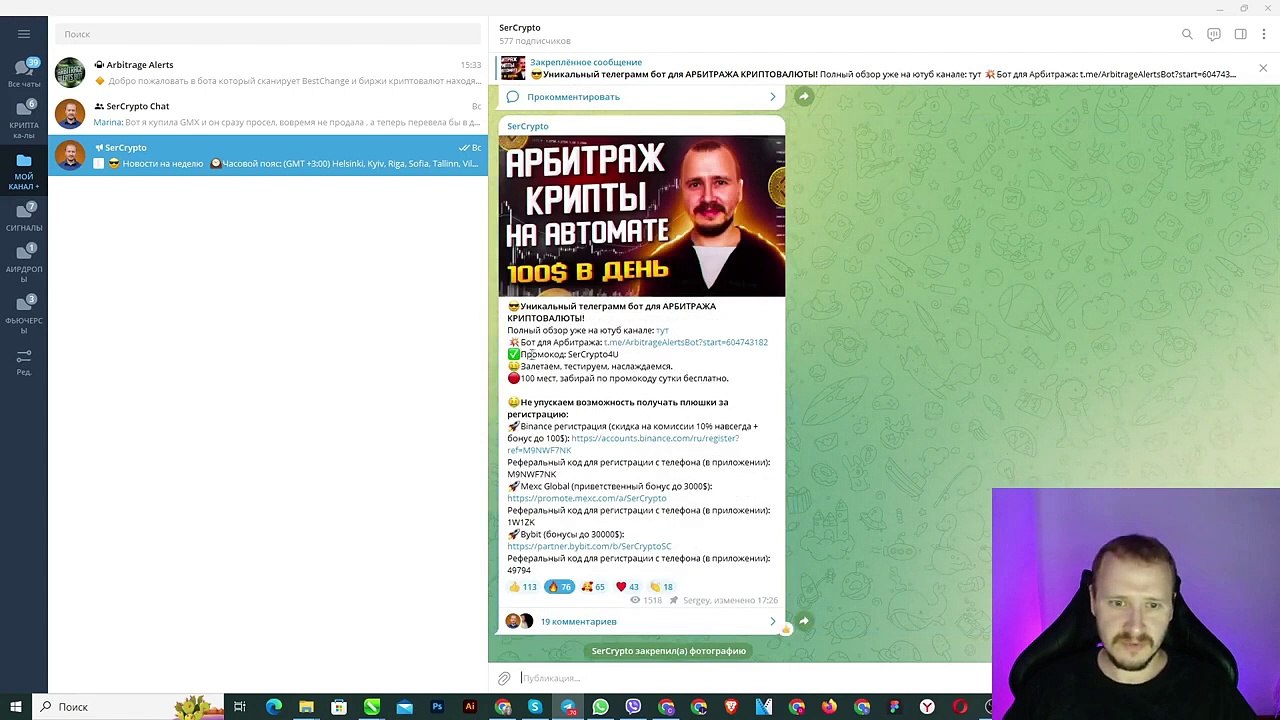Screen dimensions: 1280x720
Task: Launch Photoshop from the taskbar
Action: coord(437,707)
